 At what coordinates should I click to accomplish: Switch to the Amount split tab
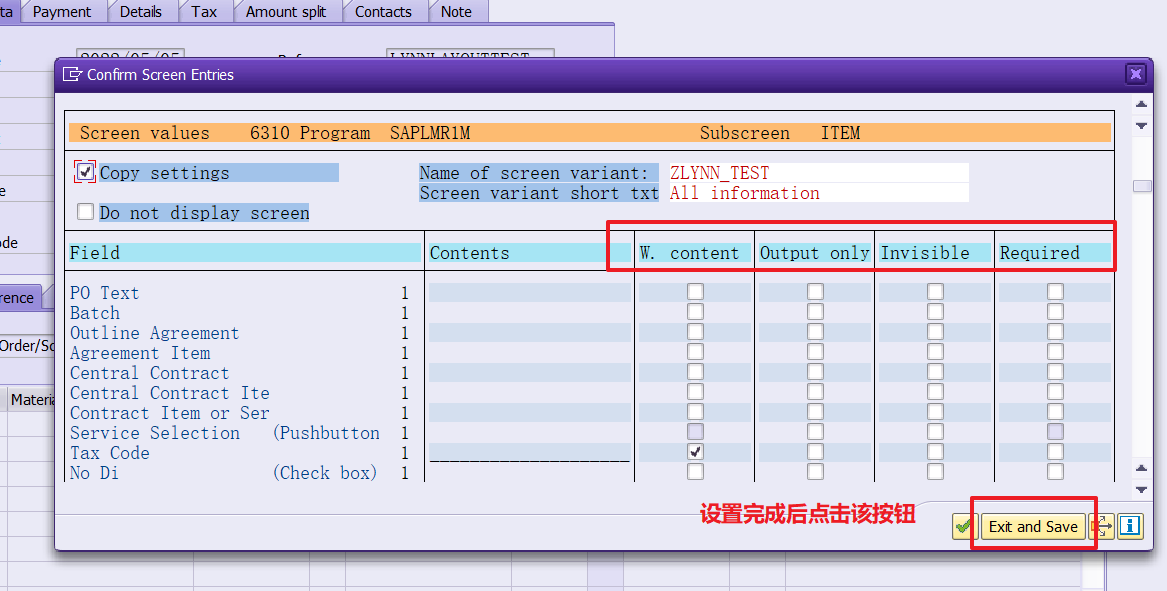tap(288, 11)
